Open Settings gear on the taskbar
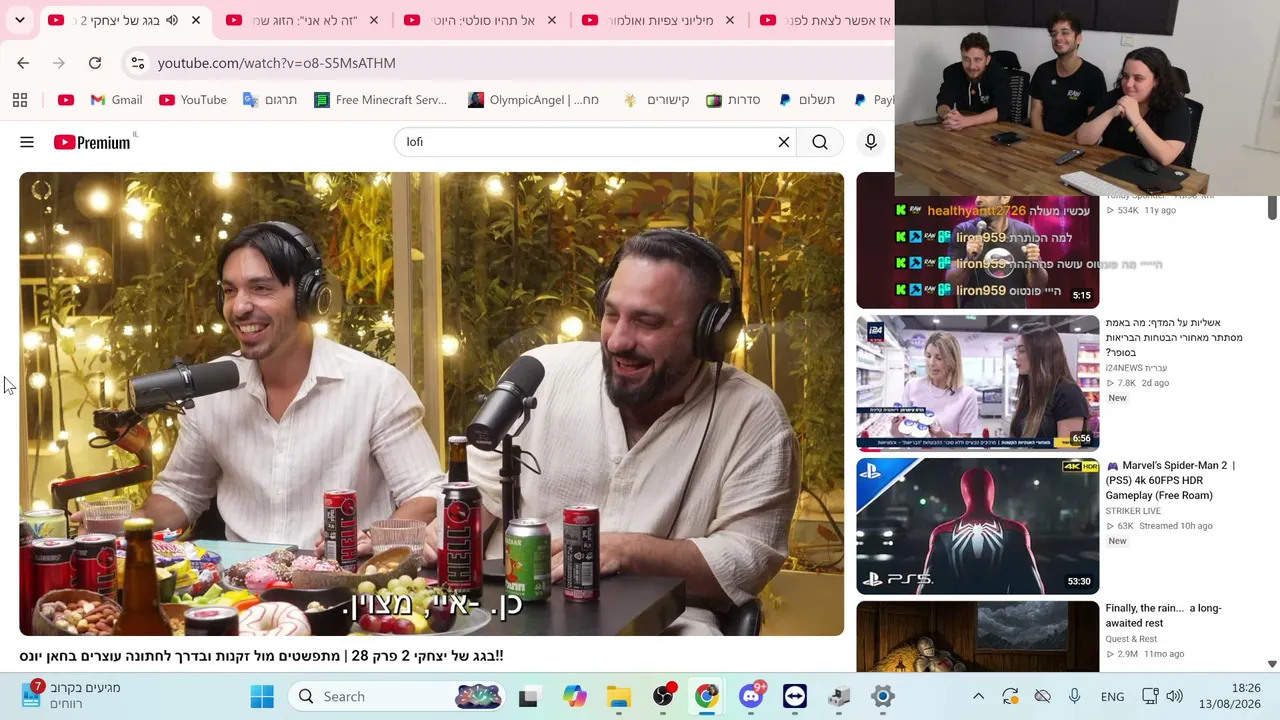Image resolution: width=1280 pixels, height=720 pixels. [x=883, y=696]
